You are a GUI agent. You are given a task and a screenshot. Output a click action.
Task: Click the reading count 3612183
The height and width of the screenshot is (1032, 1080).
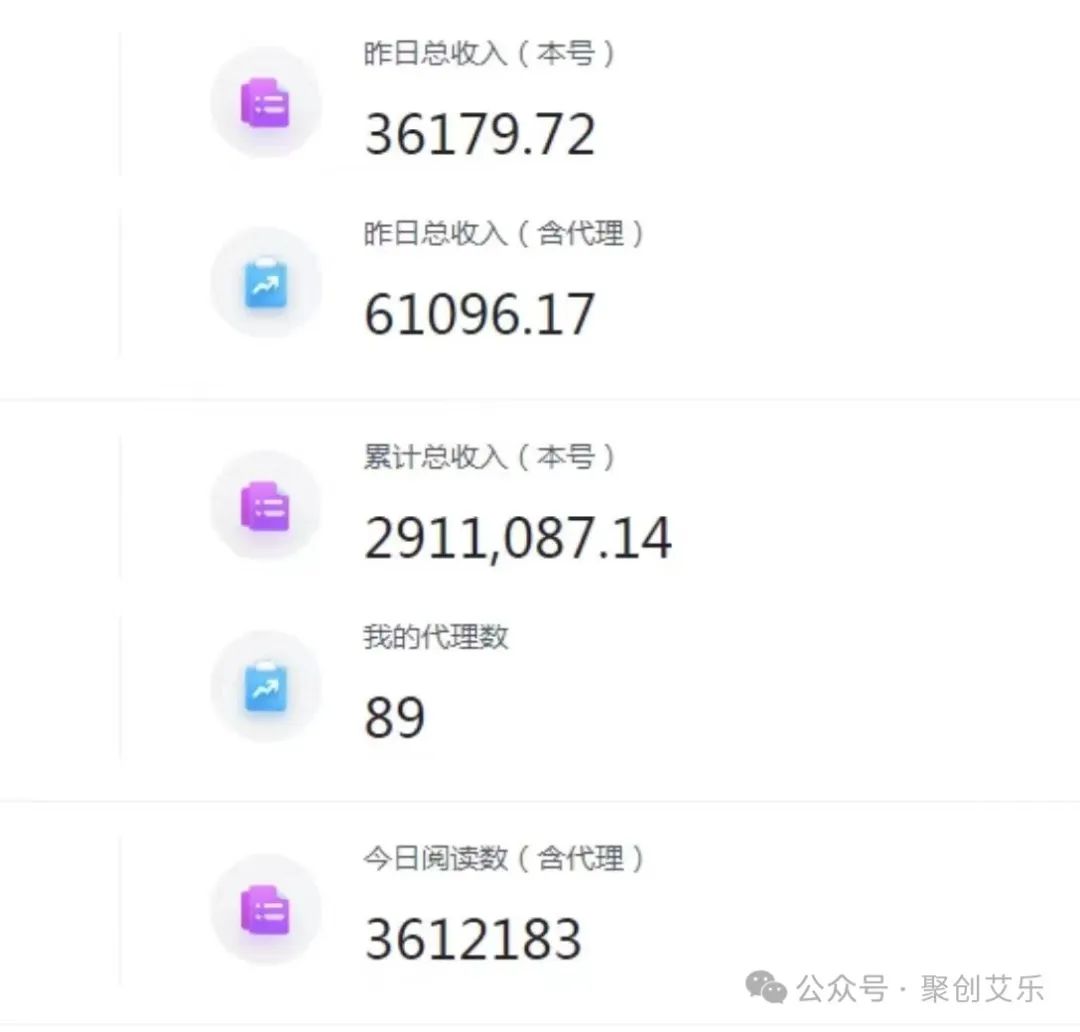click(x=474, y=937)
